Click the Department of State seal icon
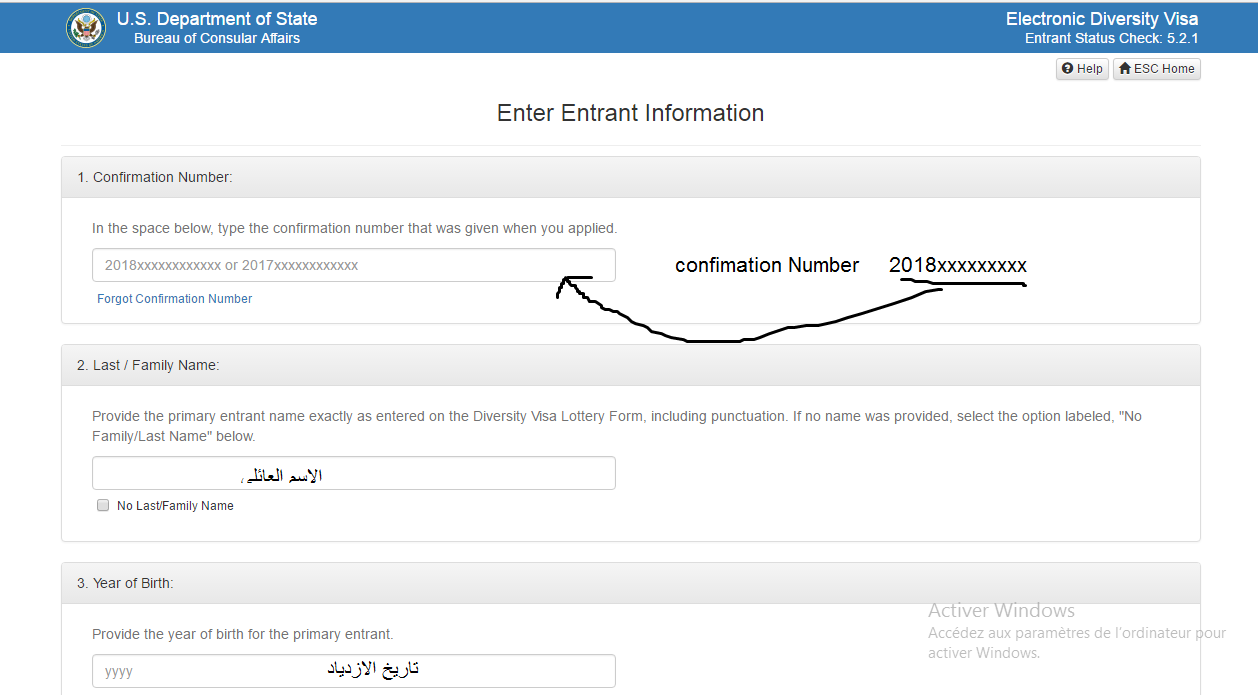This screenshot has width=1258, height=695. [86, 28]
